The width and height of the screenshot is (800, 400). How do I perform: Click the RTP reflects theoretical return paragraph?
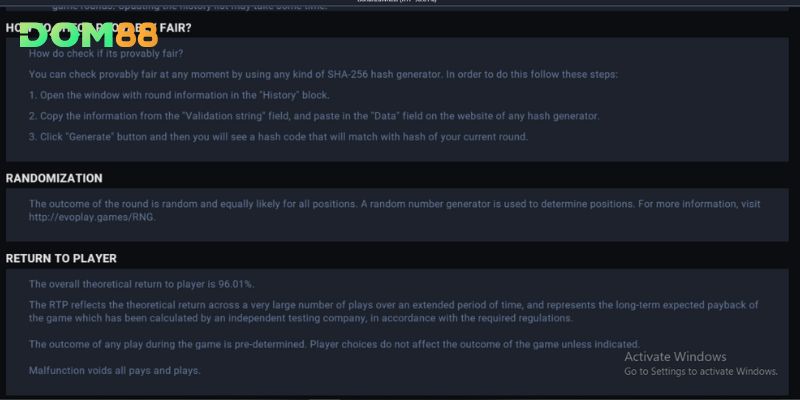pyautogui.click(x=393, y=312)
